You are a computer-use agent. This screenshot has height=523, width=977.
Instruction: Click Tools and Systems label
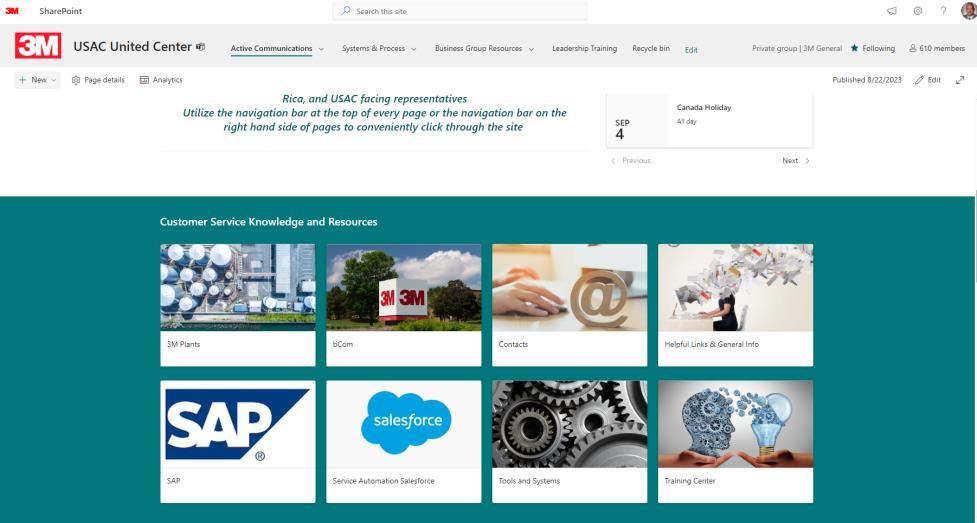coord(529,481)
